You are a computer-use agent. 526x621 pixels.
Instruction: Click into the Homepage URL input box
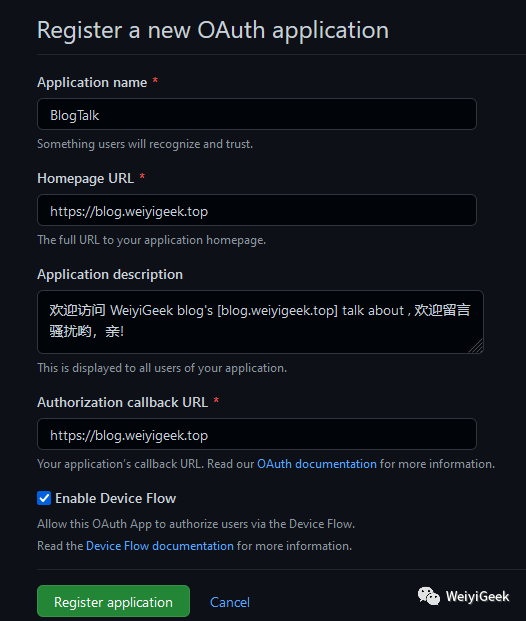257,210
